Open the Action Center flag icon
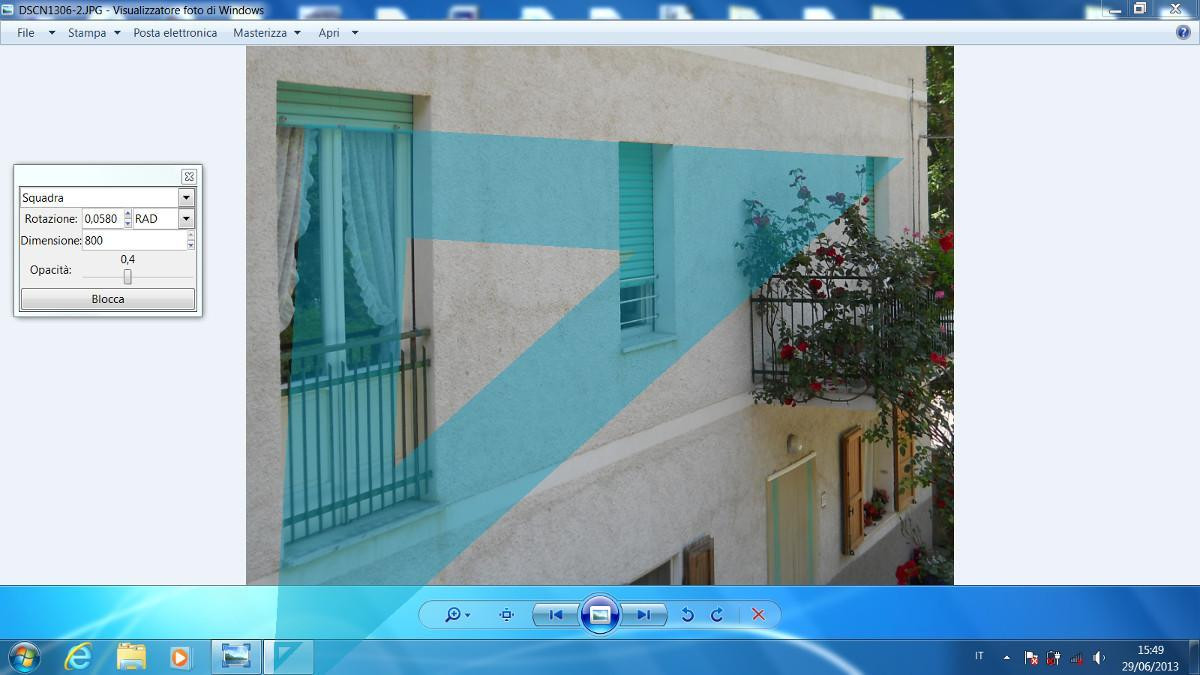The width and height of the screenshot is (1200, 675). click(x=1031, y=658)
